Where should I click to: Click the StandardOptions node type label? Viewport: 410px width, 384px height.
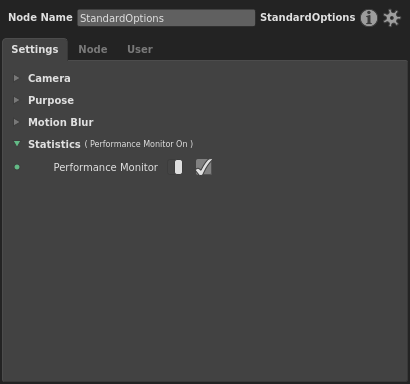click(x=308, y=17)
